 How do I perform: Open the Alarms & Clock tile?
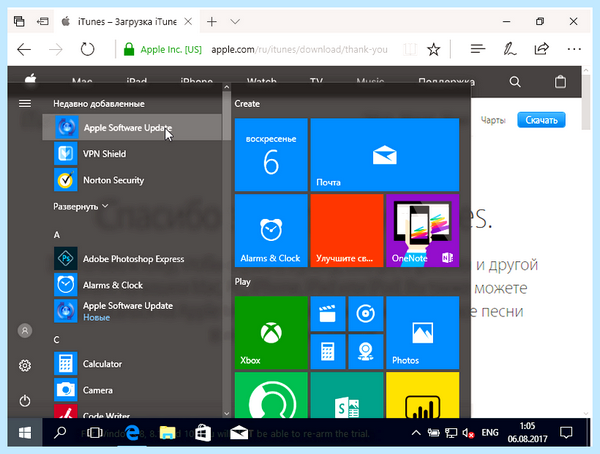(271, 230)
